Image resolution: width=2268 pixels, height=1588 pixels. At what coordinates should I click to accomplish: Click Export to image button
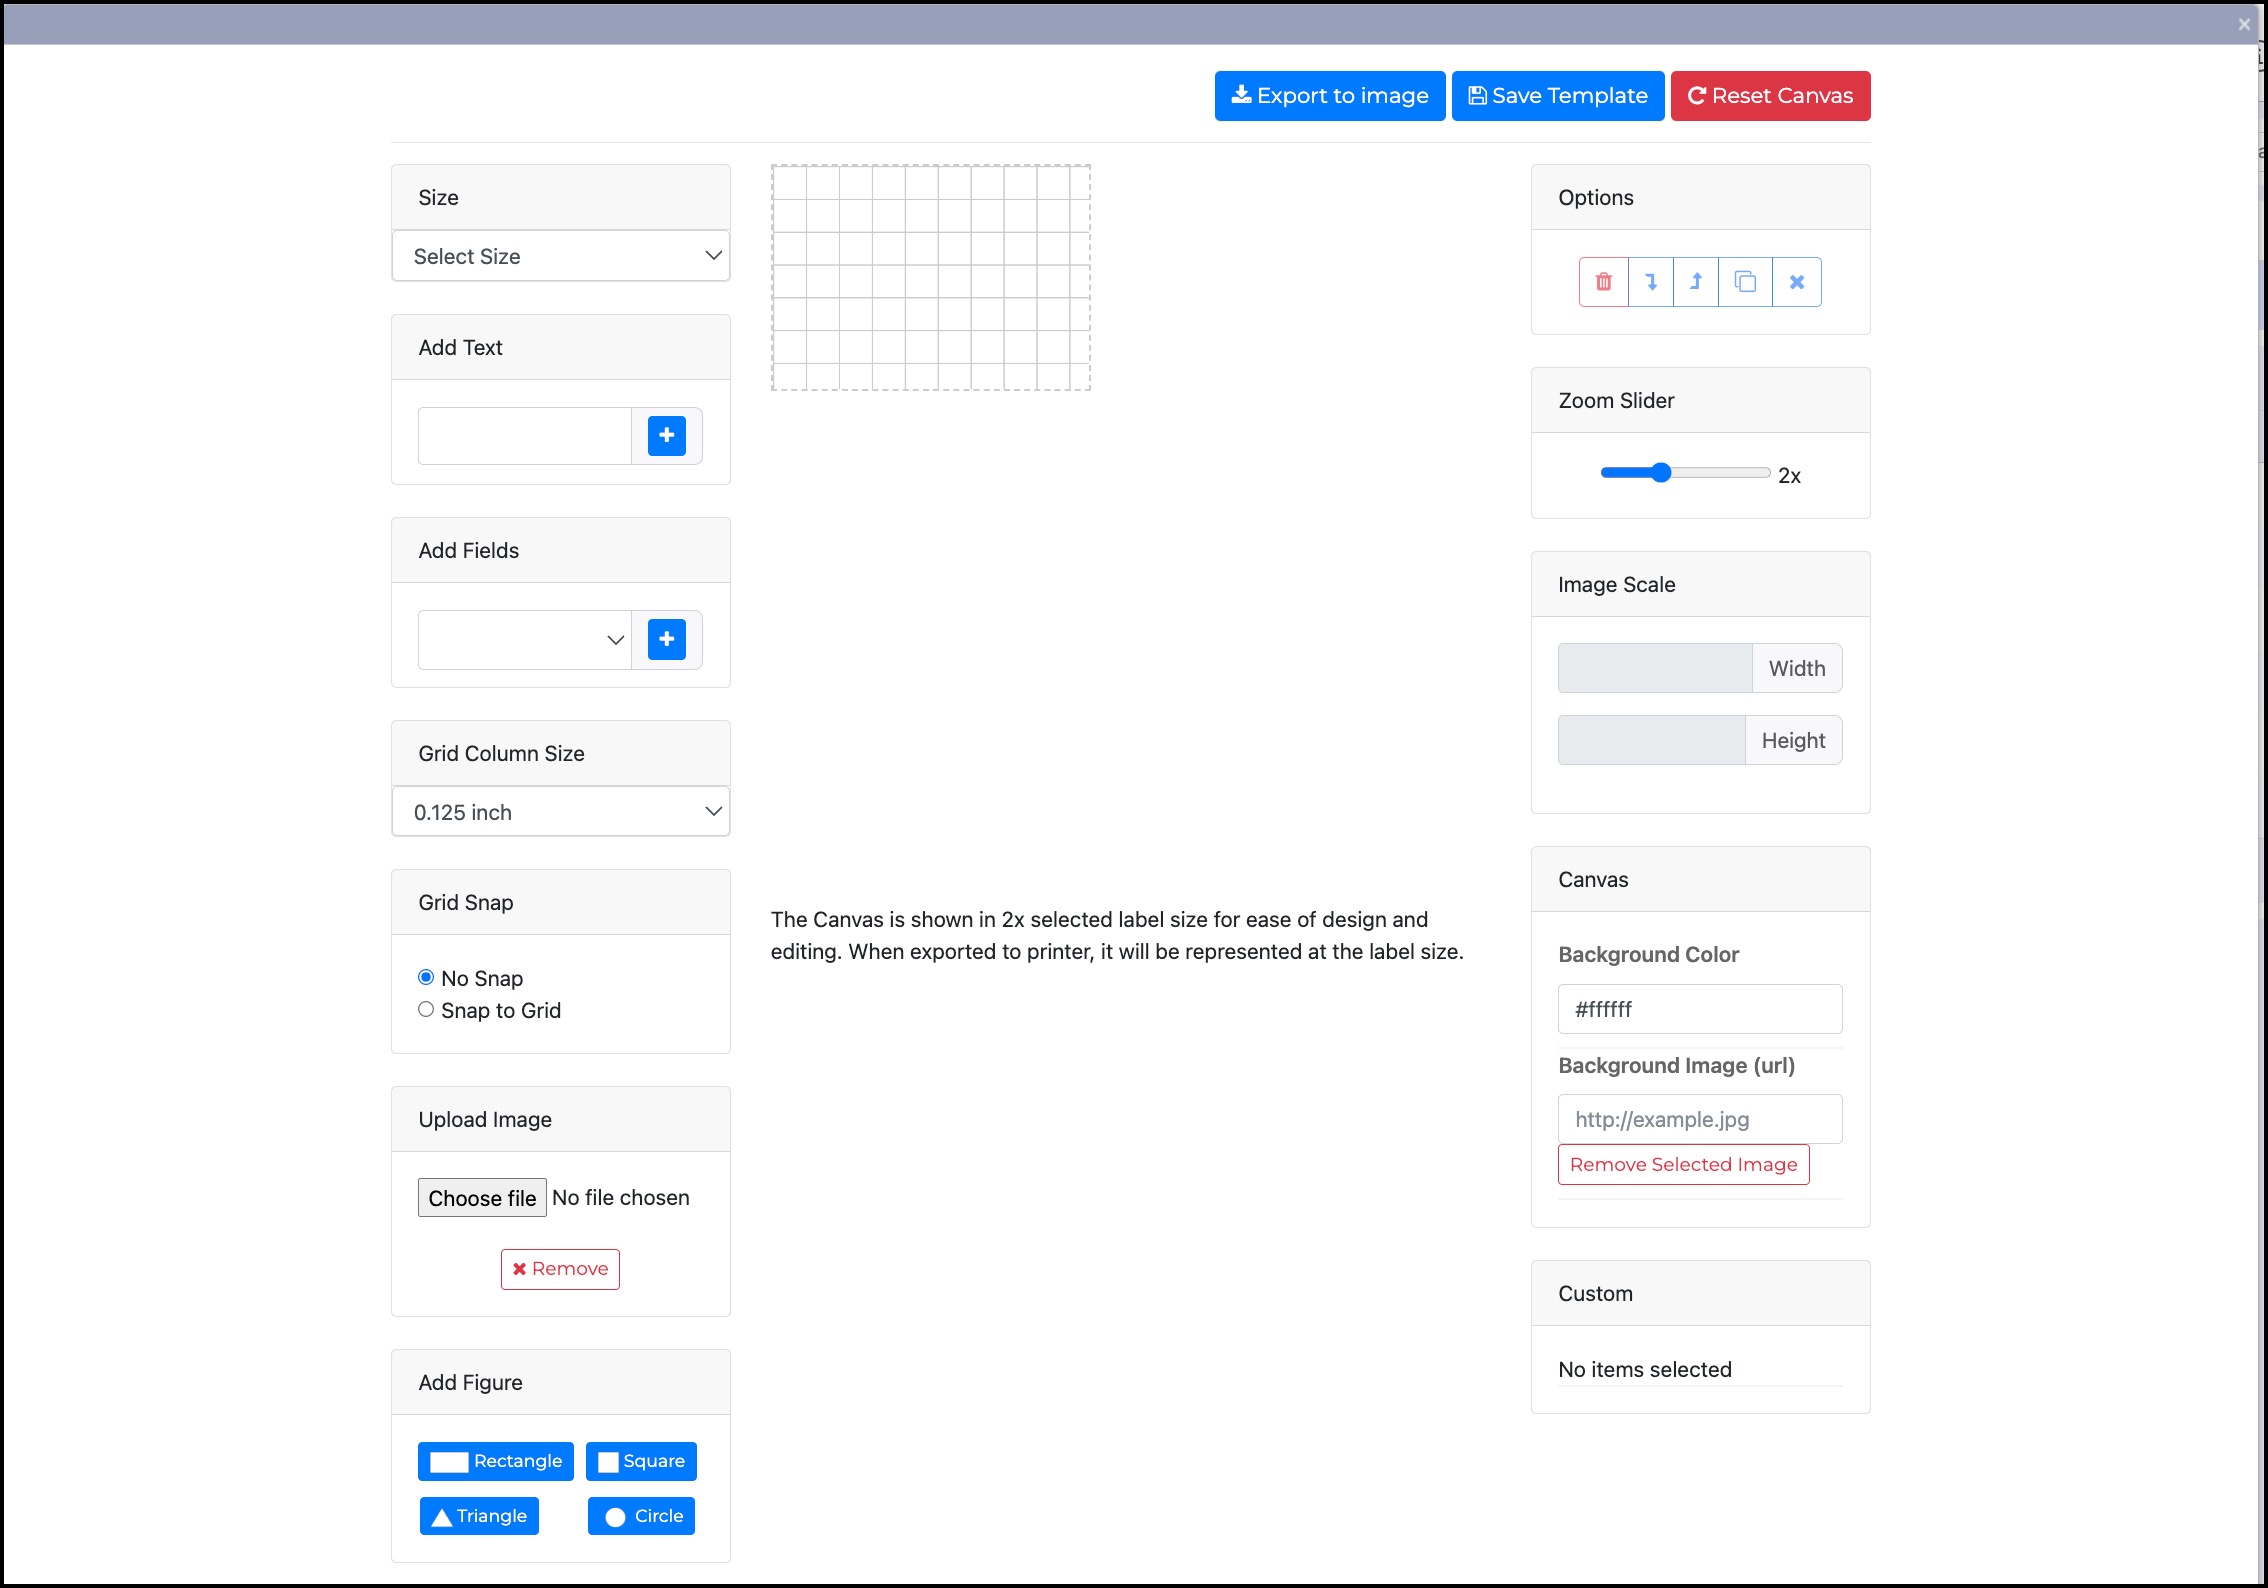1329,96
